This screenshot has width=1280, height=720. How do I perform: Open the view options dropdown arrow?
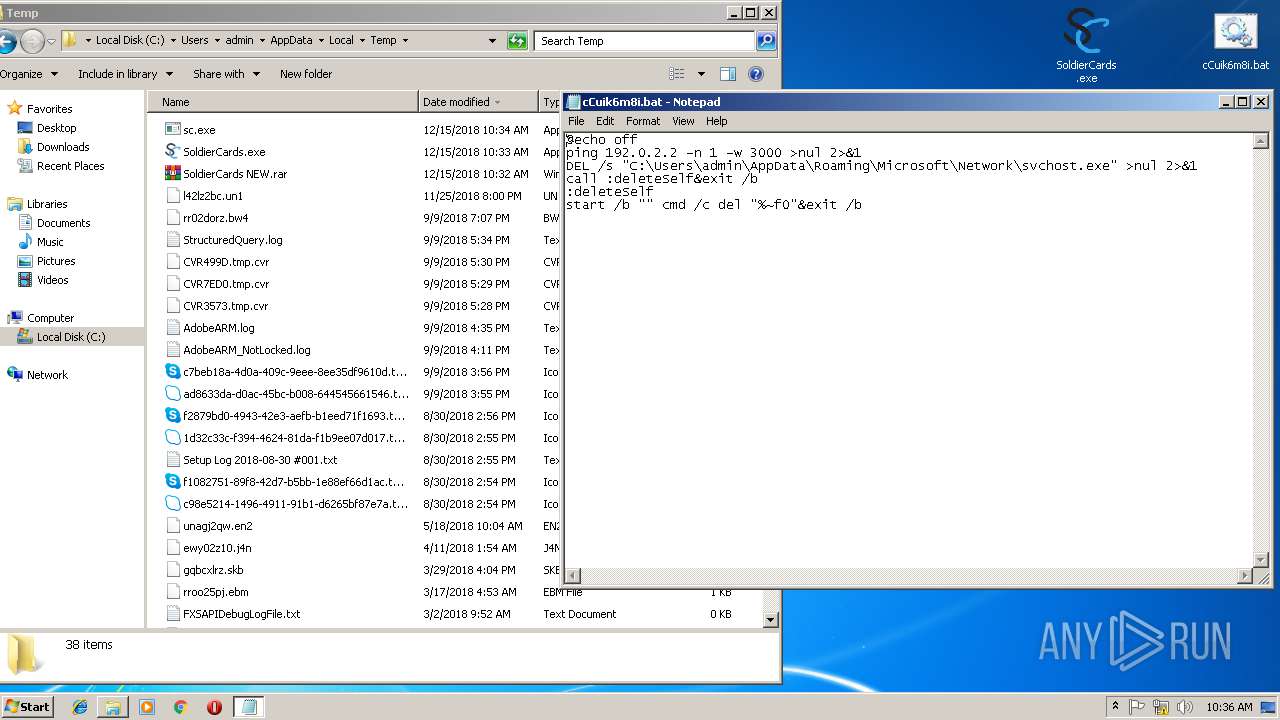[701, 74]
